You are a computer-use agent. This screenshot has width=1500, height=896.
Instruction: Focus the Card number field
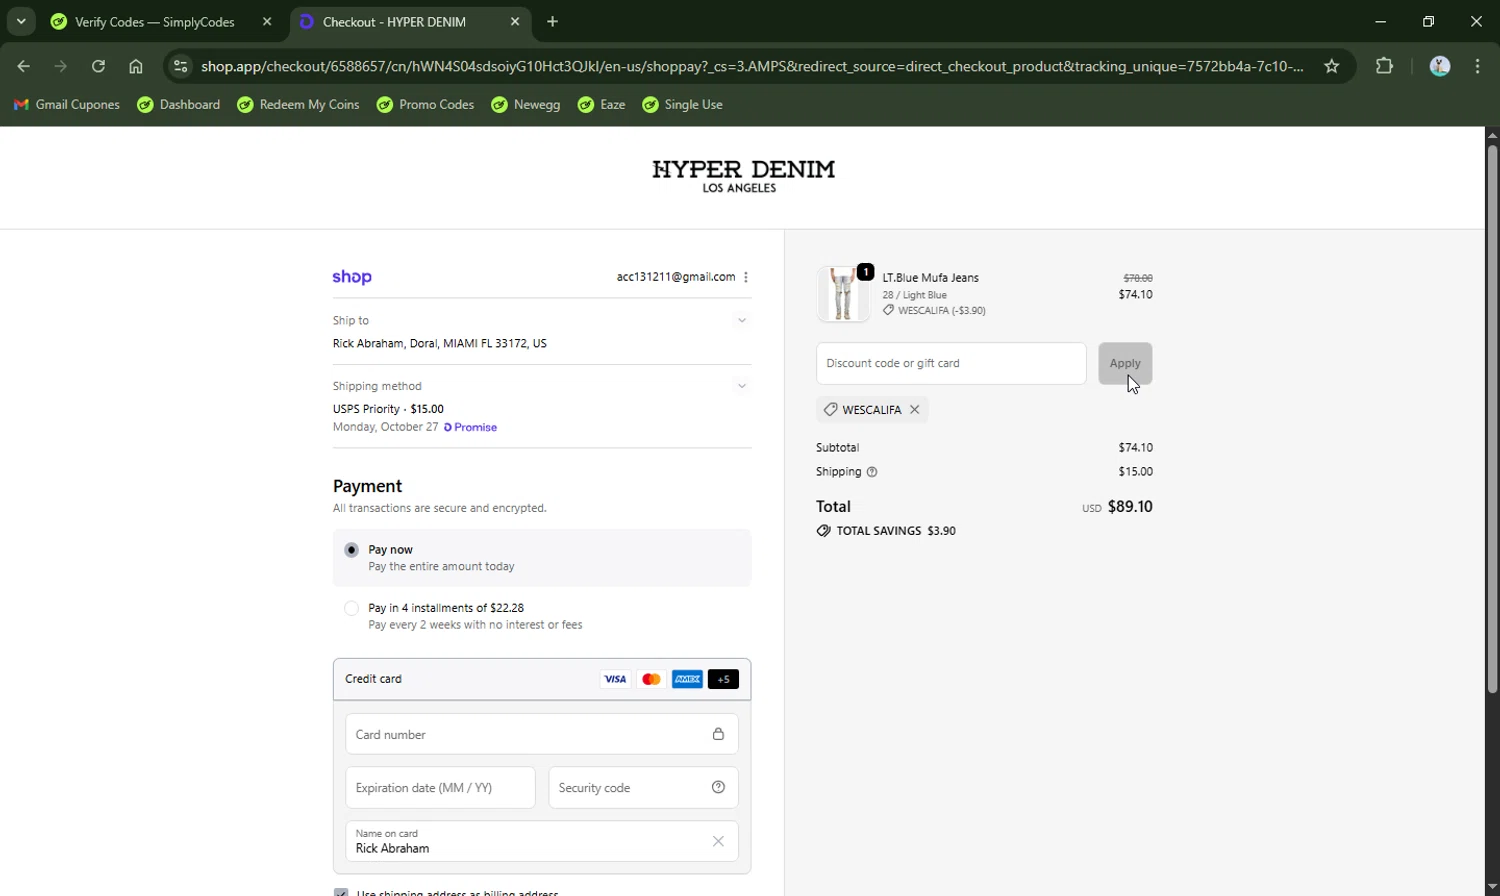coord(542,734)
